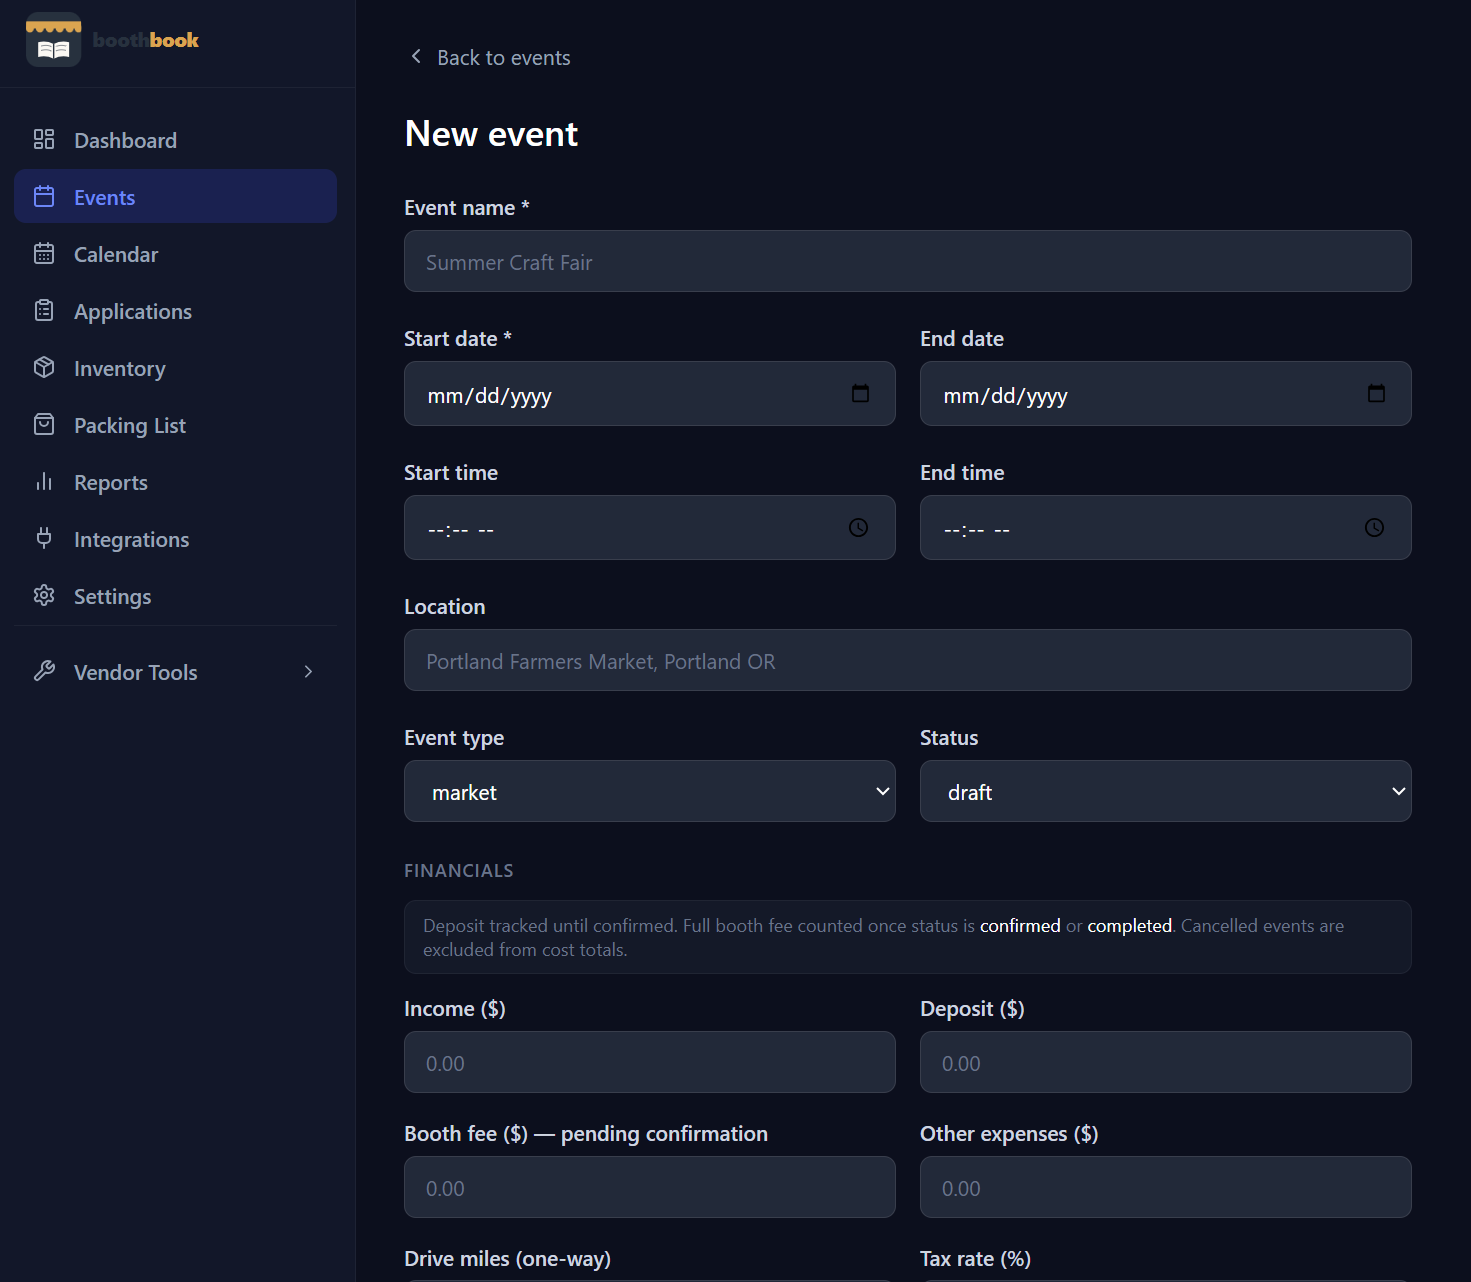Click the Integrations plug icon
This screenshot has width=1471, height=1282.
[44, 538]
